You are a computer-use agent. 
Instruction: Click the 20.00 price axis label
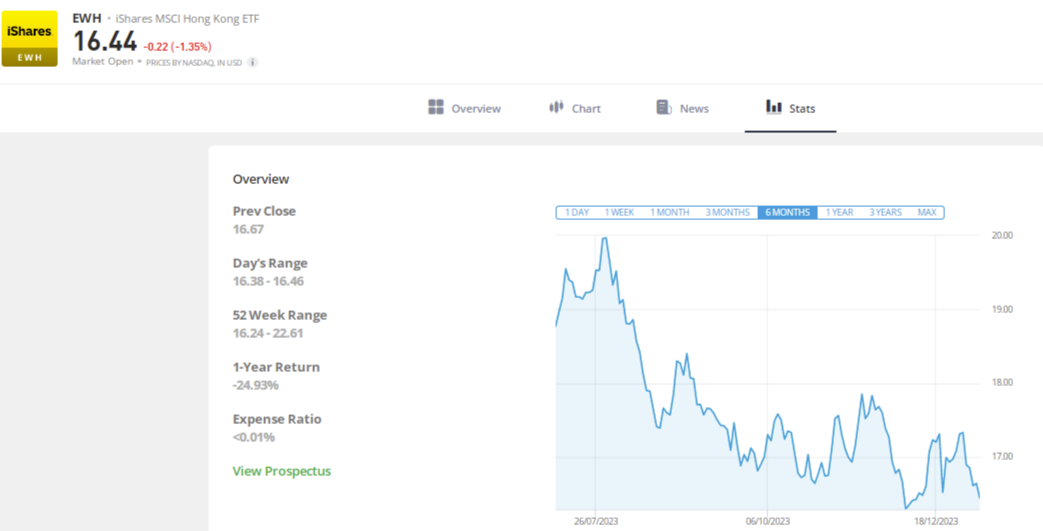coord(1002,235)
